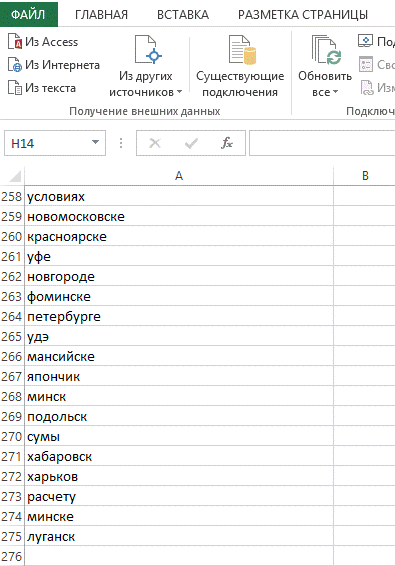Click cell with text уфе
Image resolution: width=395 pixels, height=566 pixels.
[x=179, y=256]
